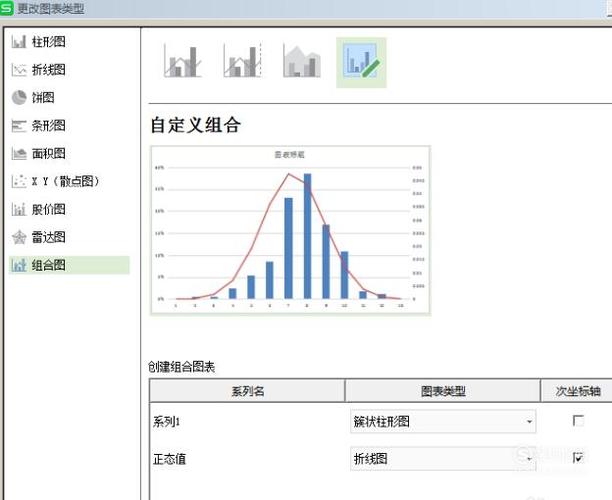612x500 pixels.
Task: Click the combo chart preview thumbnail
Action: click(x=290, y=230)
